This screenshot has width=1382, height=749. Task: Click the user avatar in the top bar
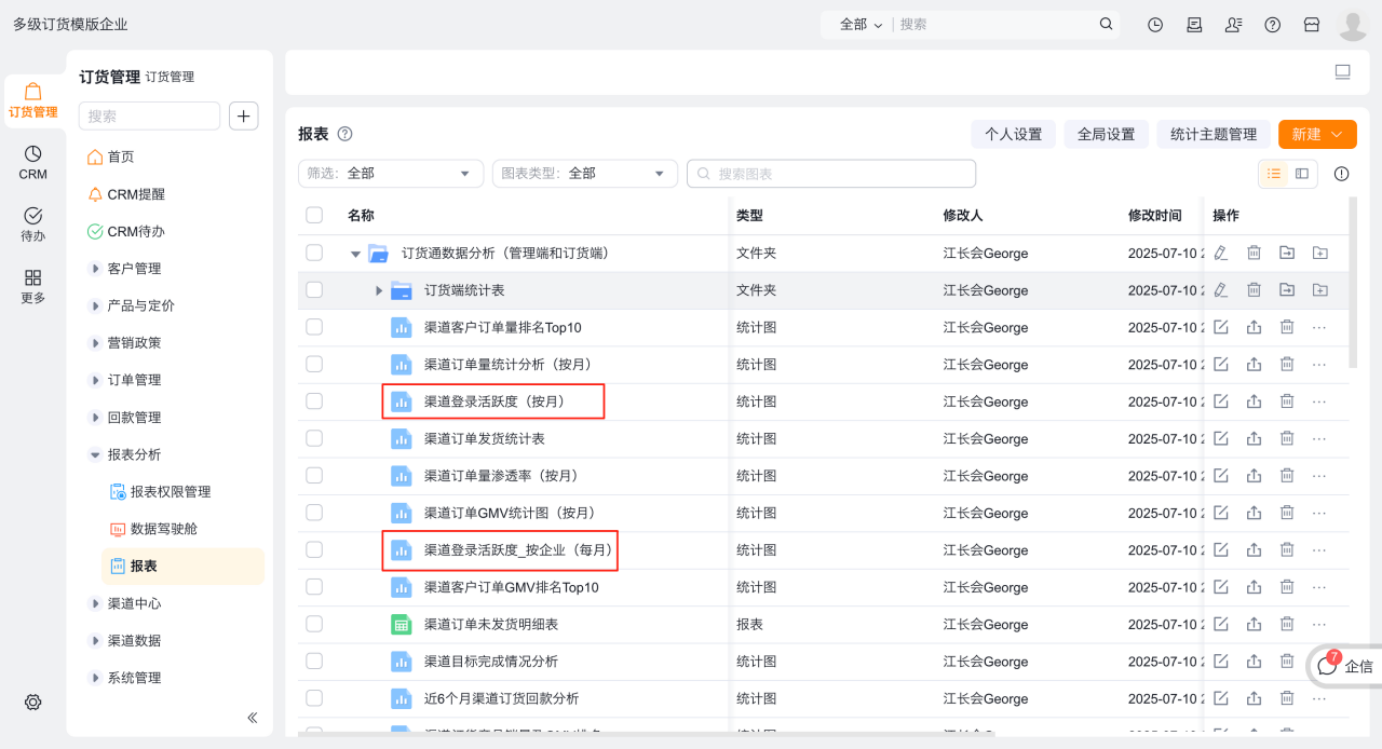1352,25
